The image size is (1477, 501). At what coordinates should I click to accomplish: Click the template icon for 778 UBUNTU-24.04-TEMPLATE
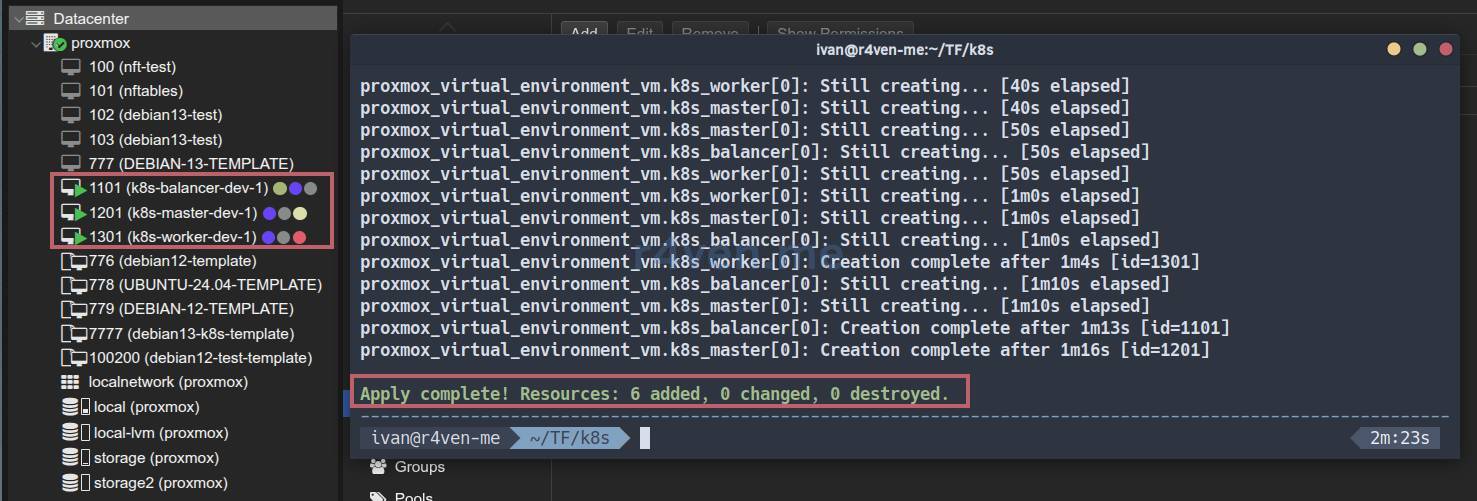coord(73,285)
